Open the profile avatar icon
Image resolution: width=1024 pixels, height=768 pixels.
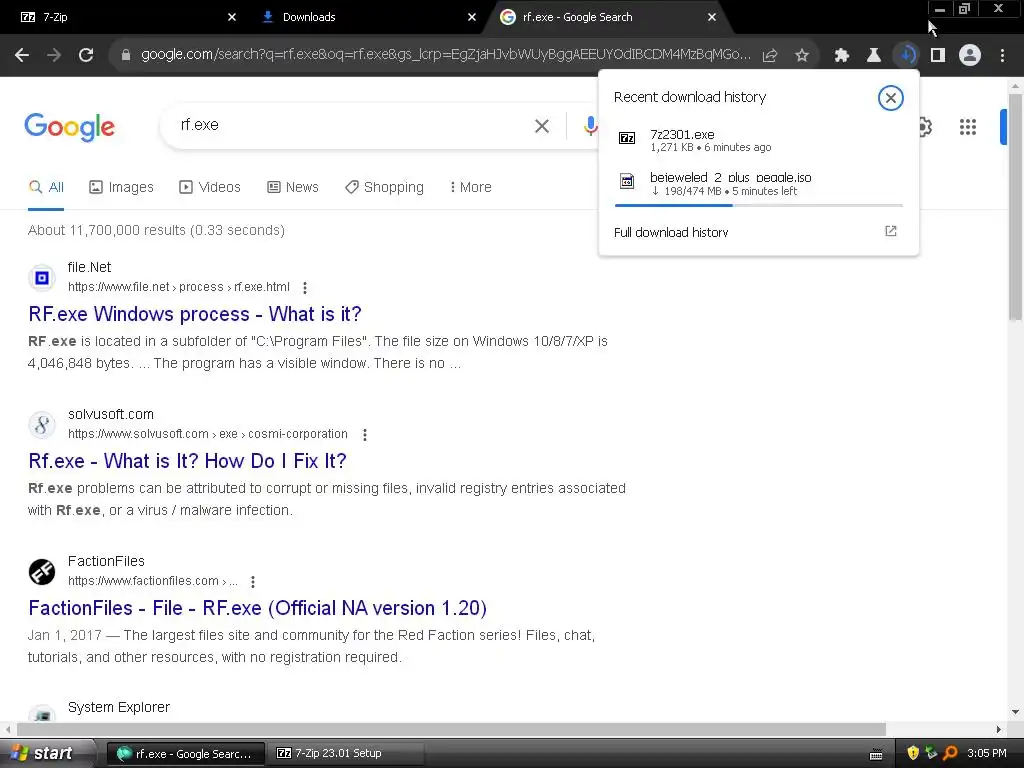970,56
